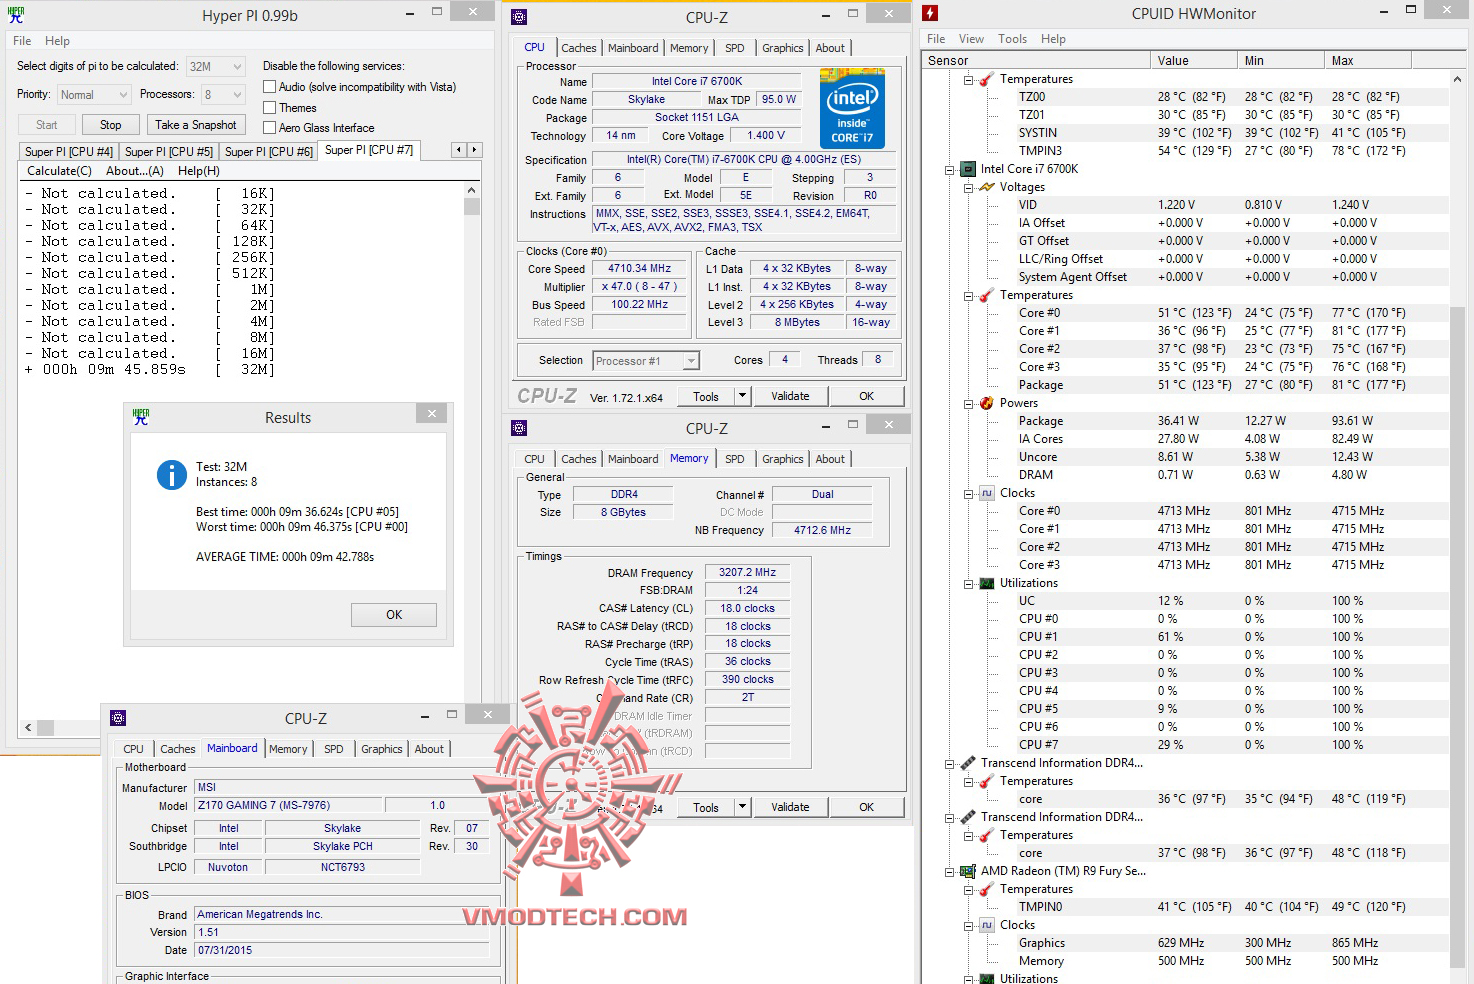Enable the Audio (solve incompatibility with Vista) checkbox
This screenshot has width=1474, height=984.
pyautogui.click(x=269, y=87)
